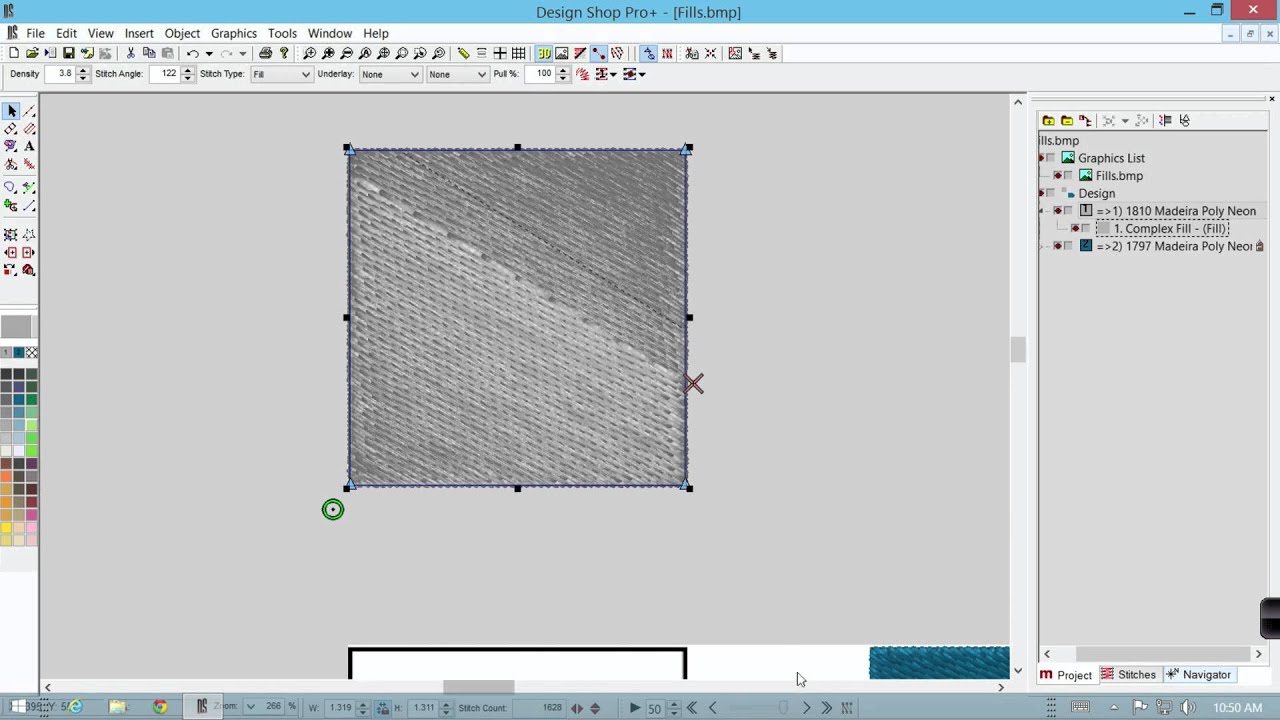Expand the 1797 Madeira Poly Neon branch
Viewport: 1280px width, 720px height.
click(x=1043, y=246)
